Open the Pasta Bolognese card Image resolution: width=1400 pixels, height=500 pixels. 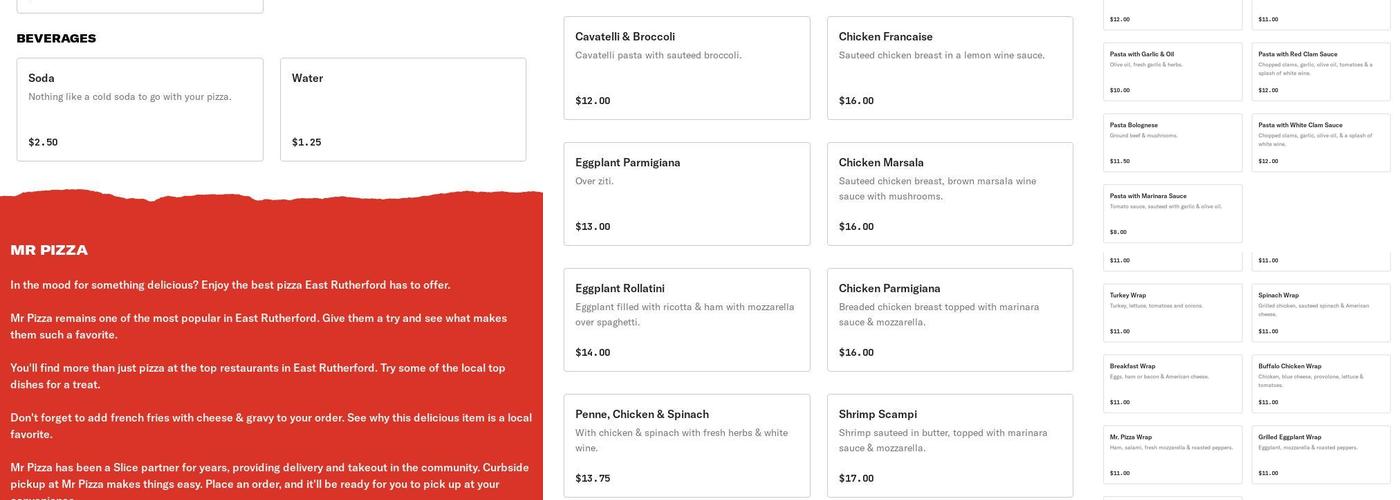(1172, 143)
